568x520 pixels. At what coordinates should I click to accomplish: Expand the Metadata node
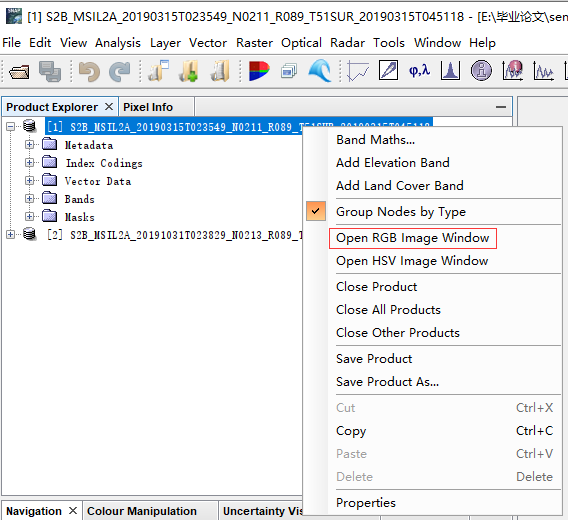(30, 145)
